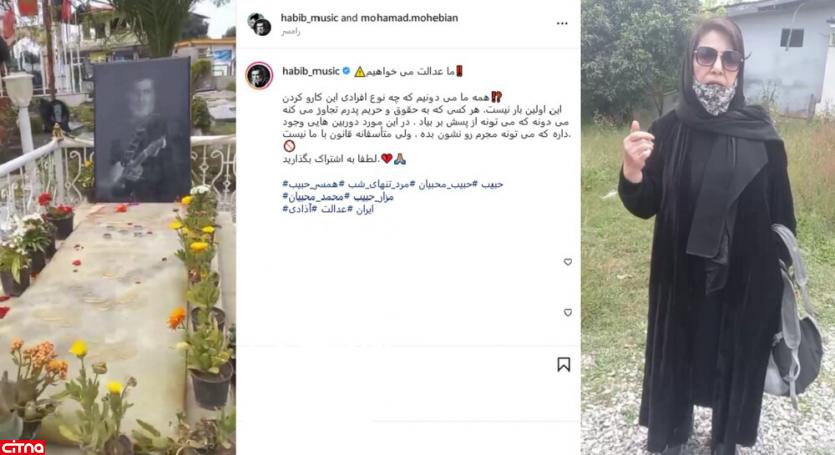Open the stacked profile avatars in the post header
Screen dimensions: 835x455
tap(259, 24)
